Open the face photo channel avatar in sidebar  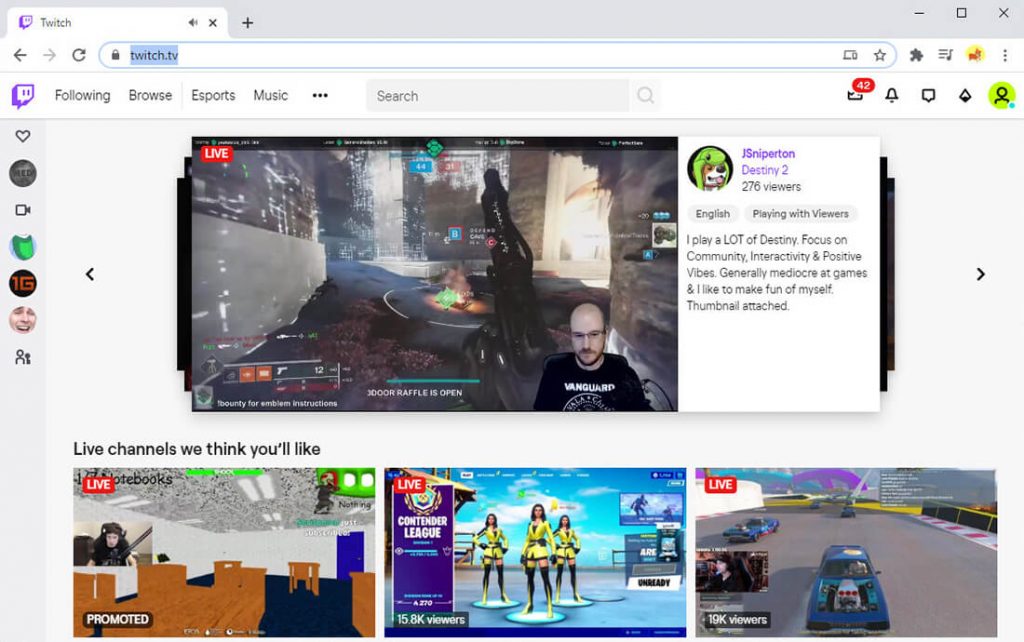pos(23,320)
